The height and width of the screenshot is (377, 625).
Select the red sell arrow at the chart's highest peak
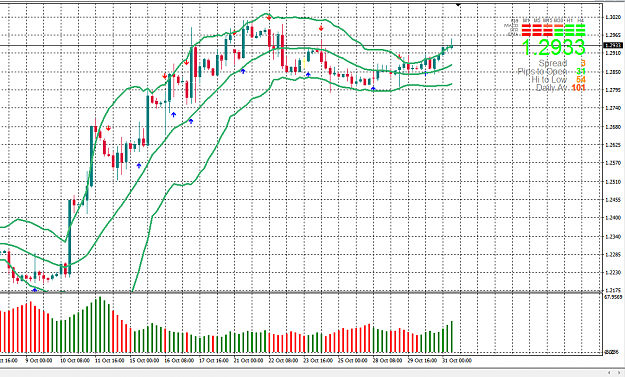(x=269, y=18)
